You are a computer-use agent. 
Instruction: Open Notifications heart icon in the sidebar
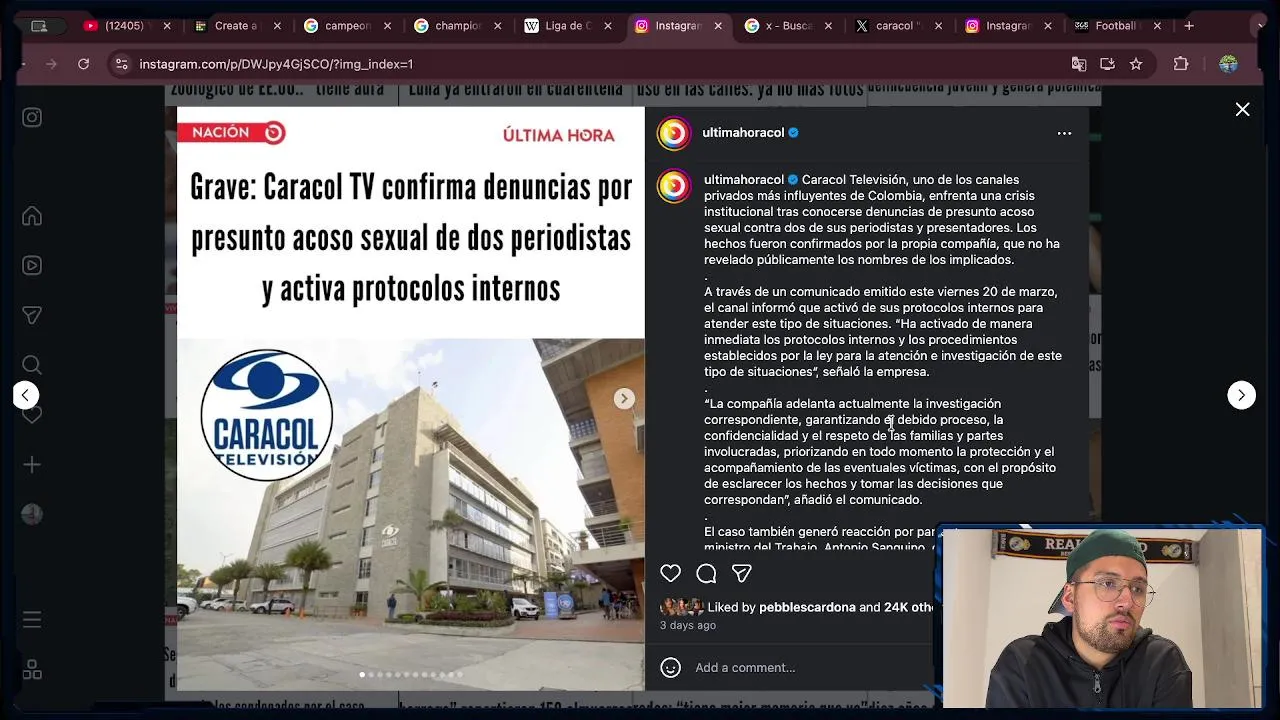pyautogui.click(x=32, y=414)
